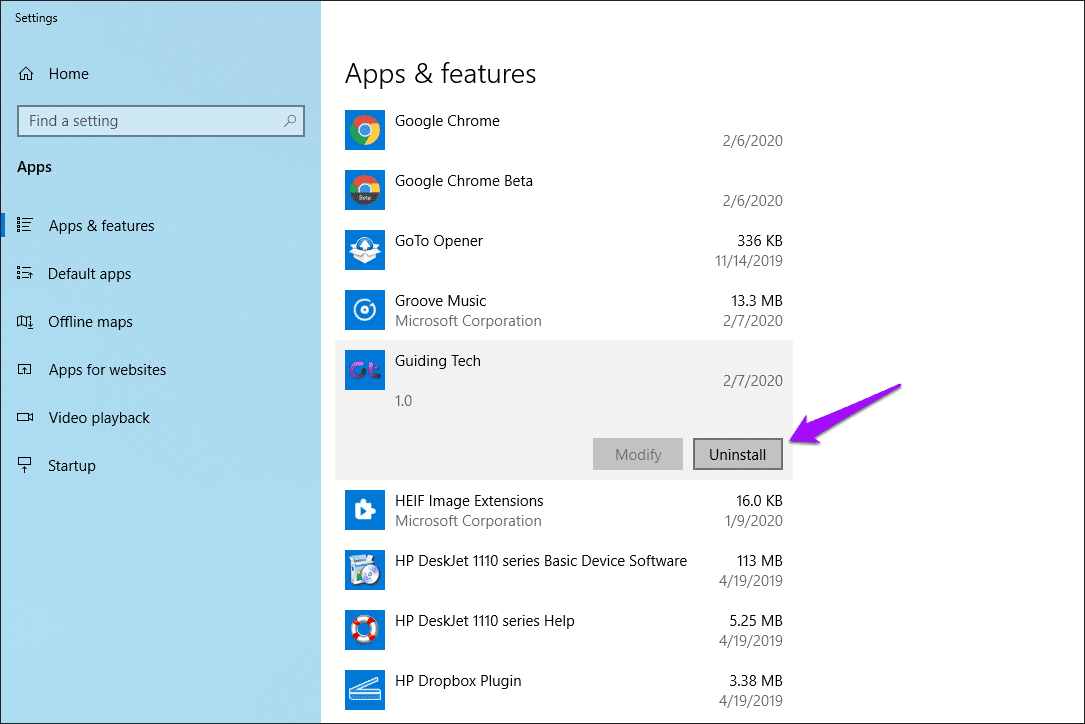The image size is (1085, 724).
Task: Click the Default apps sidebar icon
Action: click(25, 273)
